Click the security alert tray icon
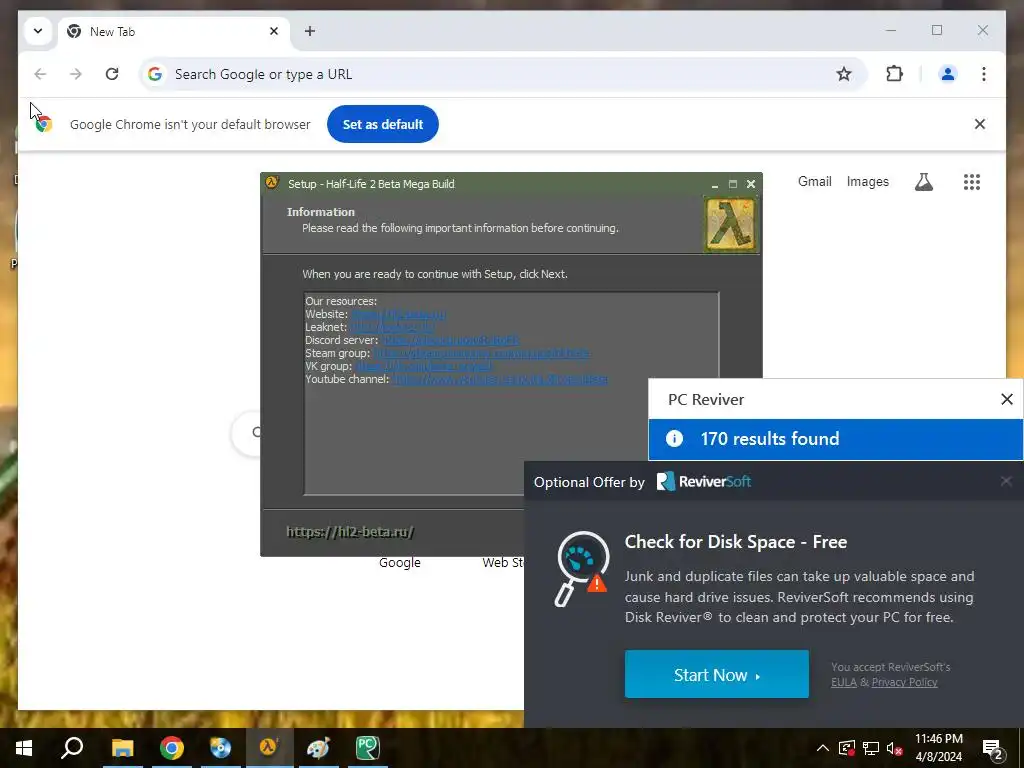The height and width of the screenshot is (768, 1024). (846, 748)
